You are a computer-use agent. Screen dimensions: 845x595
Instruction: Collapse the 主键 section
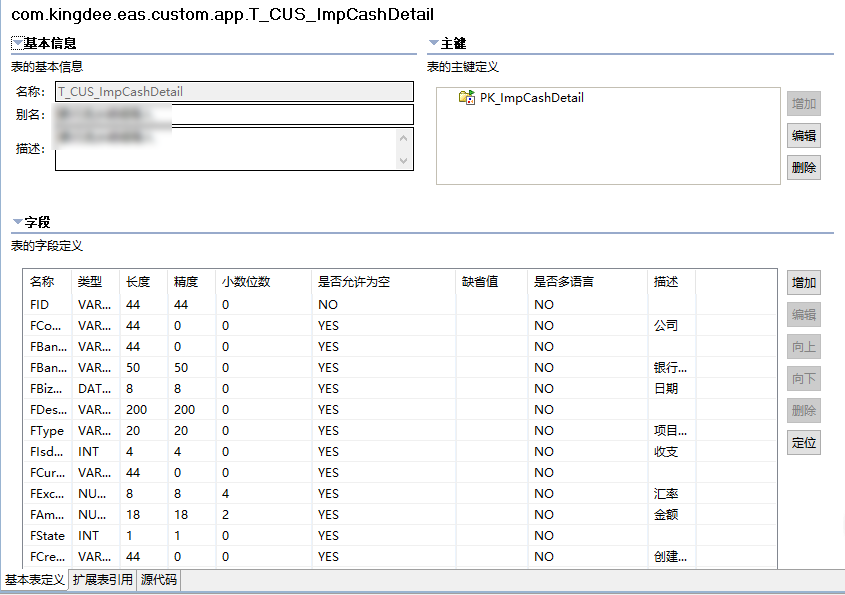coord(433,43)
